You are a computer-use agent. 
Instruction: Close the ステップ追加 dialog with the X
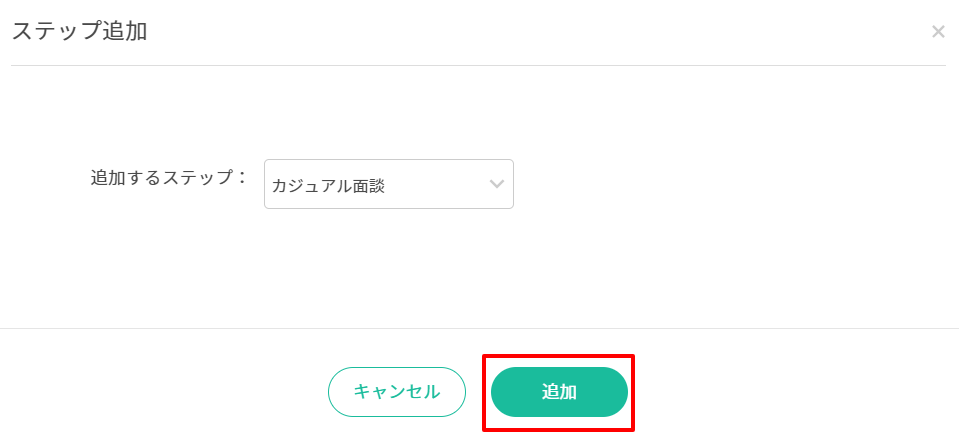tap(937, 32)
